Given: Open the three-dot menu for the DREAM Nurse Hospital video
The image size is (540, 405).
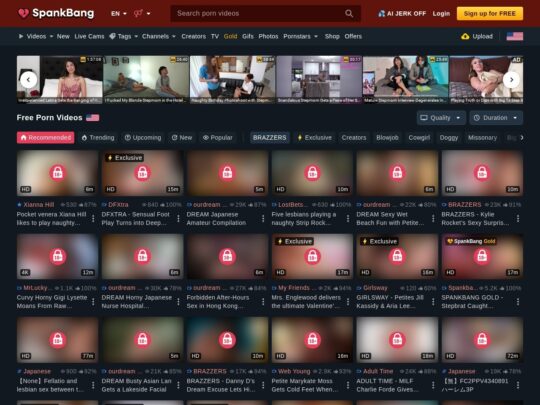Looking at the screenshot, I should point(178,302).
